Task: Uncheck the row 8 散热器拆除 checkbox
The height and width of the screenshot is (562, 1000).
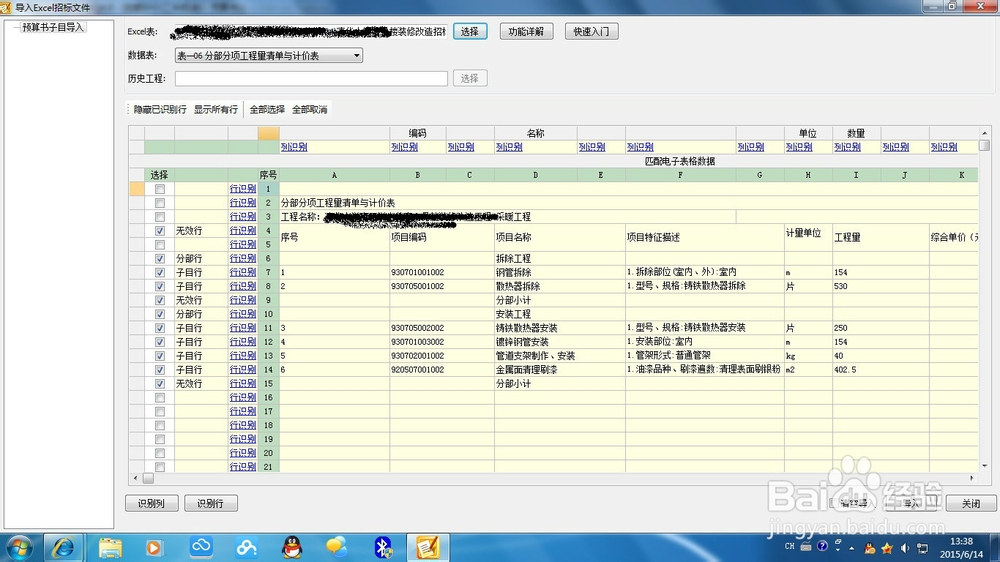Action: tap(159, 286)
